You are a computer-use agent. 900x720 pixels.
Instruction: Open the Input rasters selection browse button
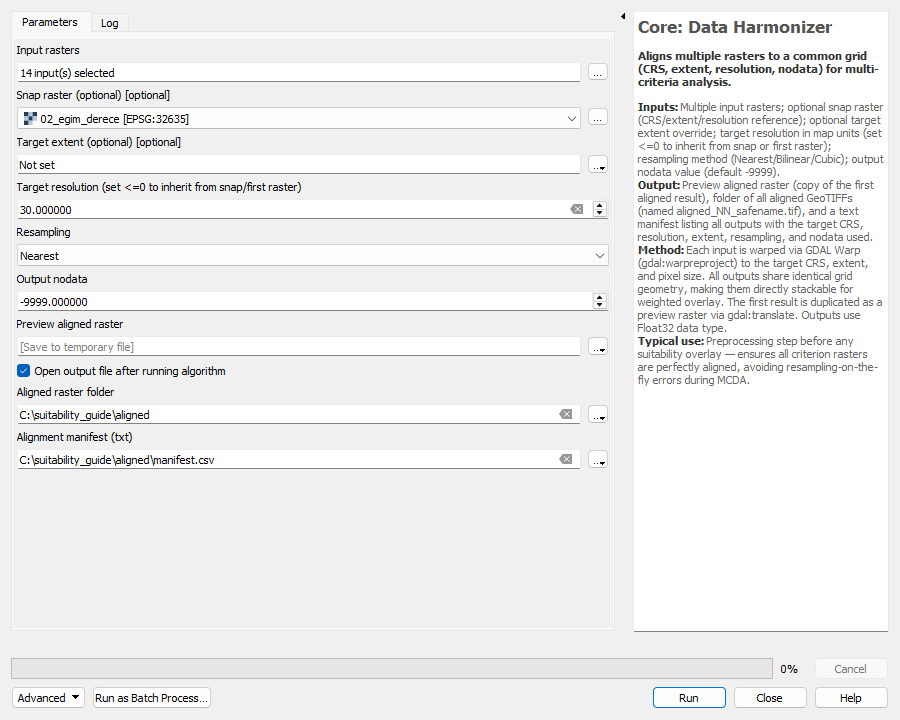[598, 73]
